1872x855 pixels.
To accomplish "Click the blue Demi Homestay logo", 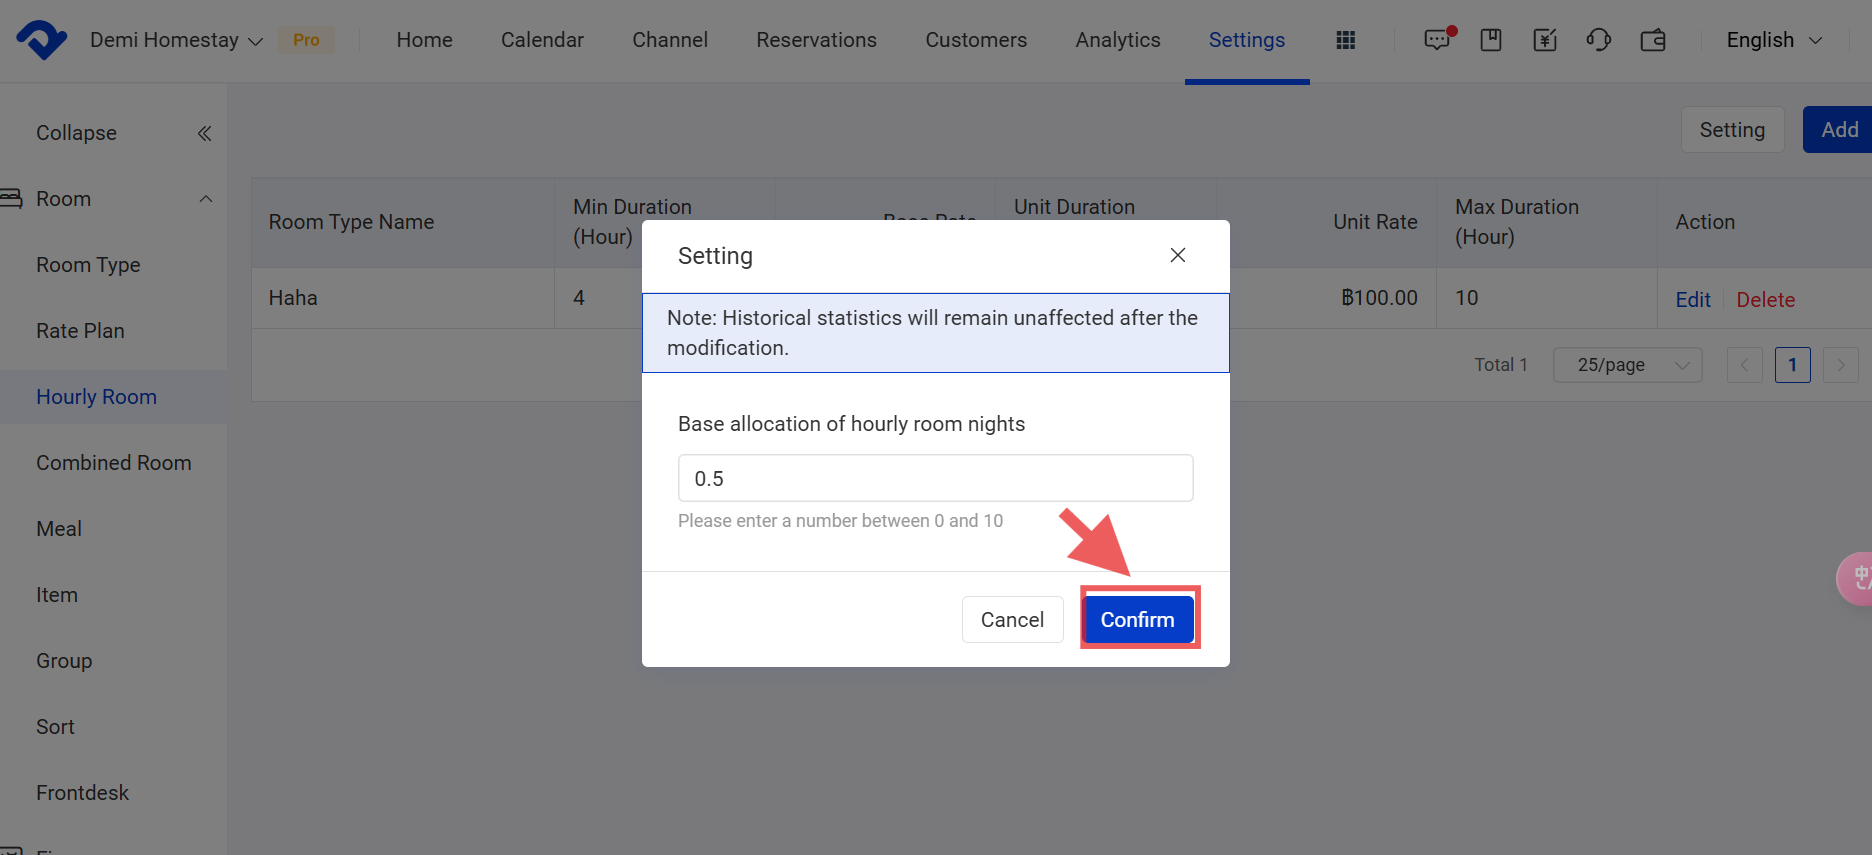I will click(41, 40).
